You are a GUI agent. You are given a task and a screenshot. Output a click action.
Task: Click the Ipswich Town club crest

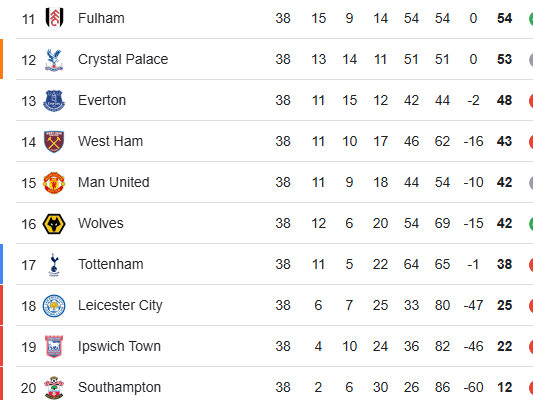[54, 347]
